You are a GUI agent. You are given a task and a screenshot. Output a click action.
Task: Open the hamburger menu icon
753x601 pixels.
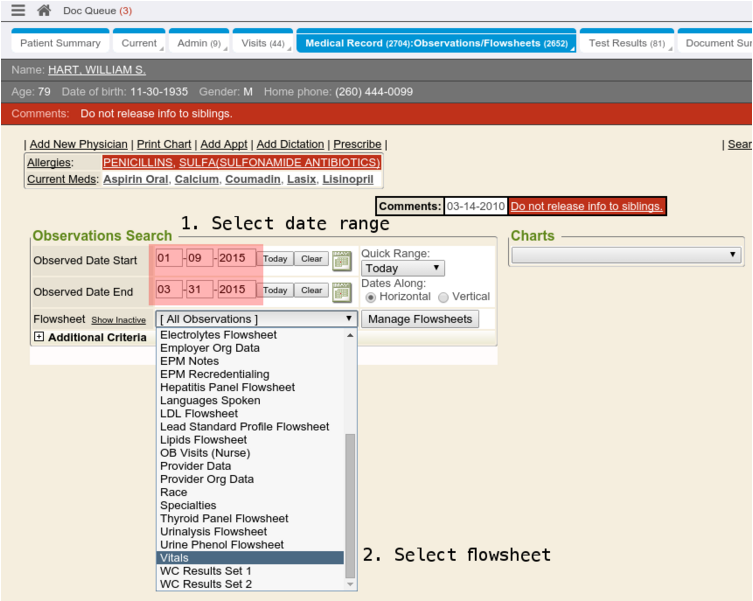pos(18,11)
